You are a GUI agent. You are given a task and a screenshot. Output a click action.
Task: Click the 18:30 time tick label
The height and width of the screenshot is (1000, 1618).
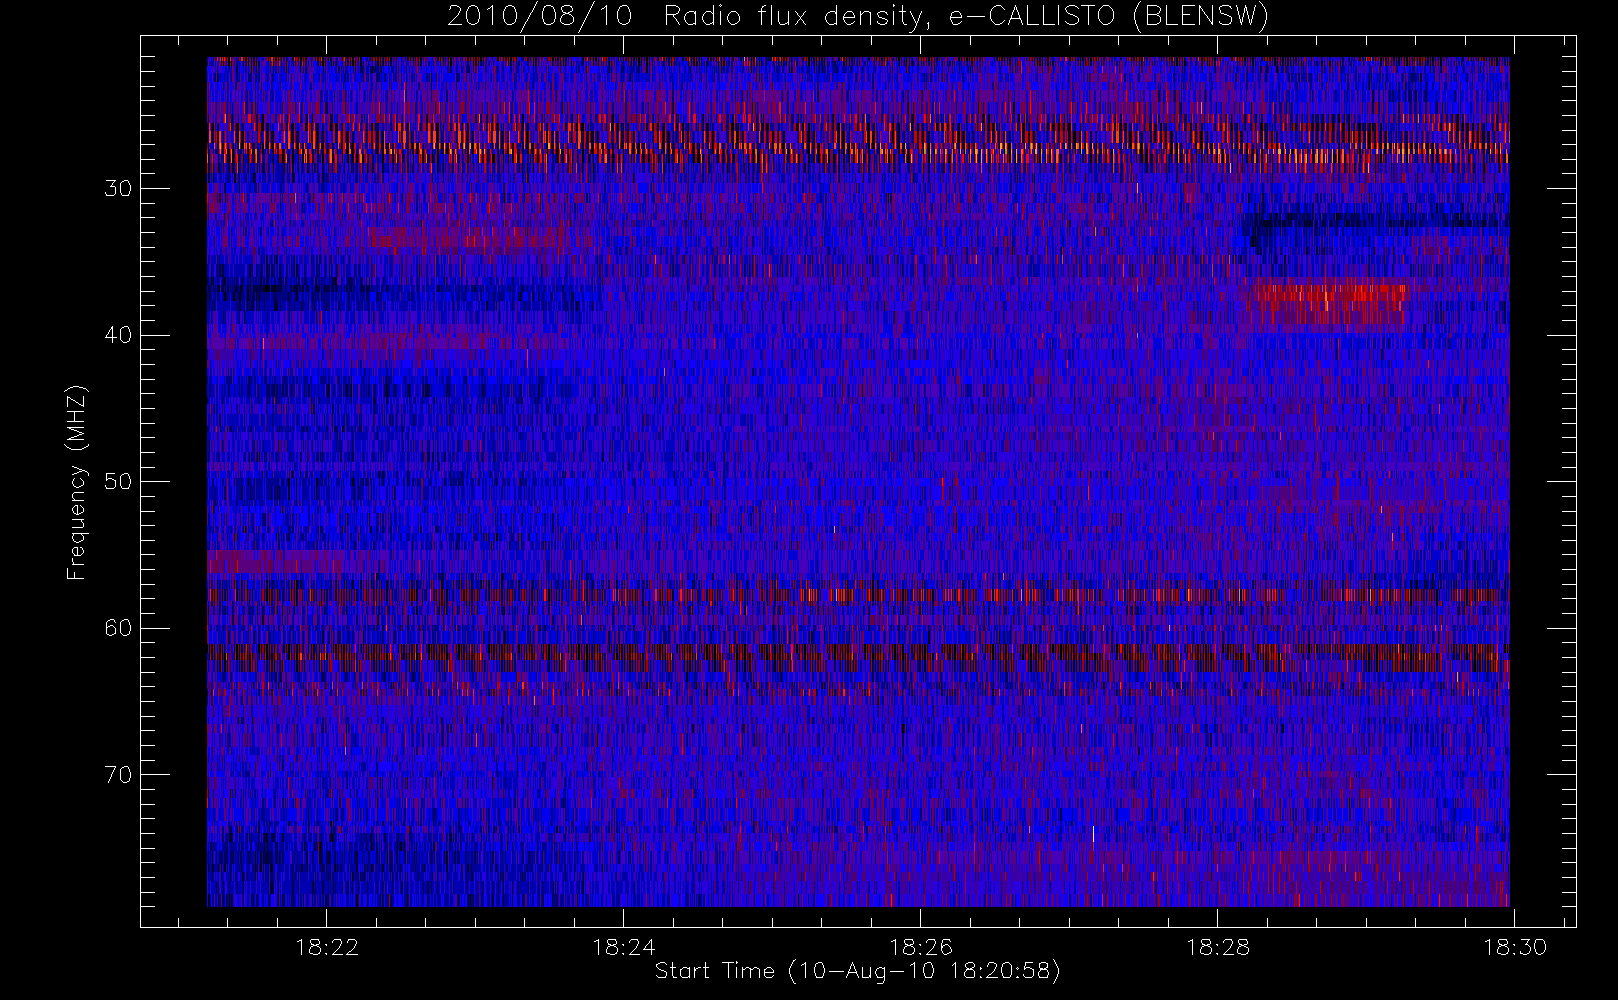1515,947
